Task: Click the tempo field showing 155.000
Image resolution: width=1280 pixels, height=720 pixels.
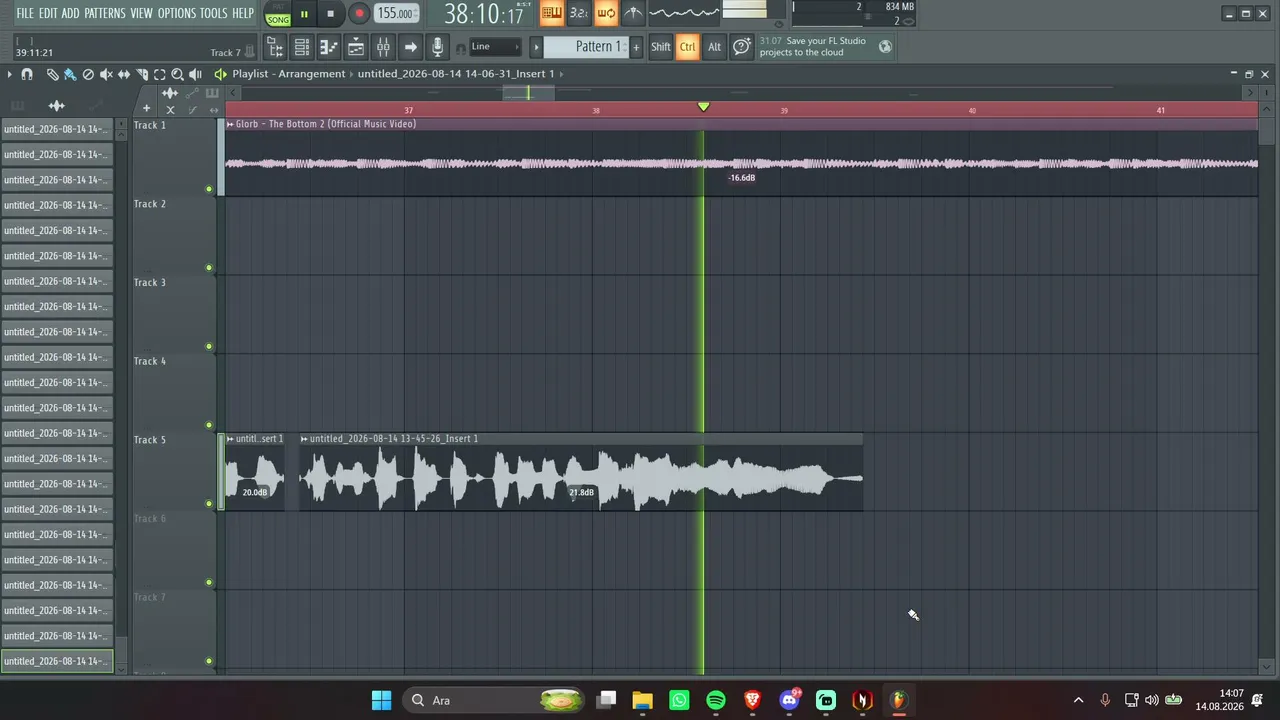Action: pos(396,14)
